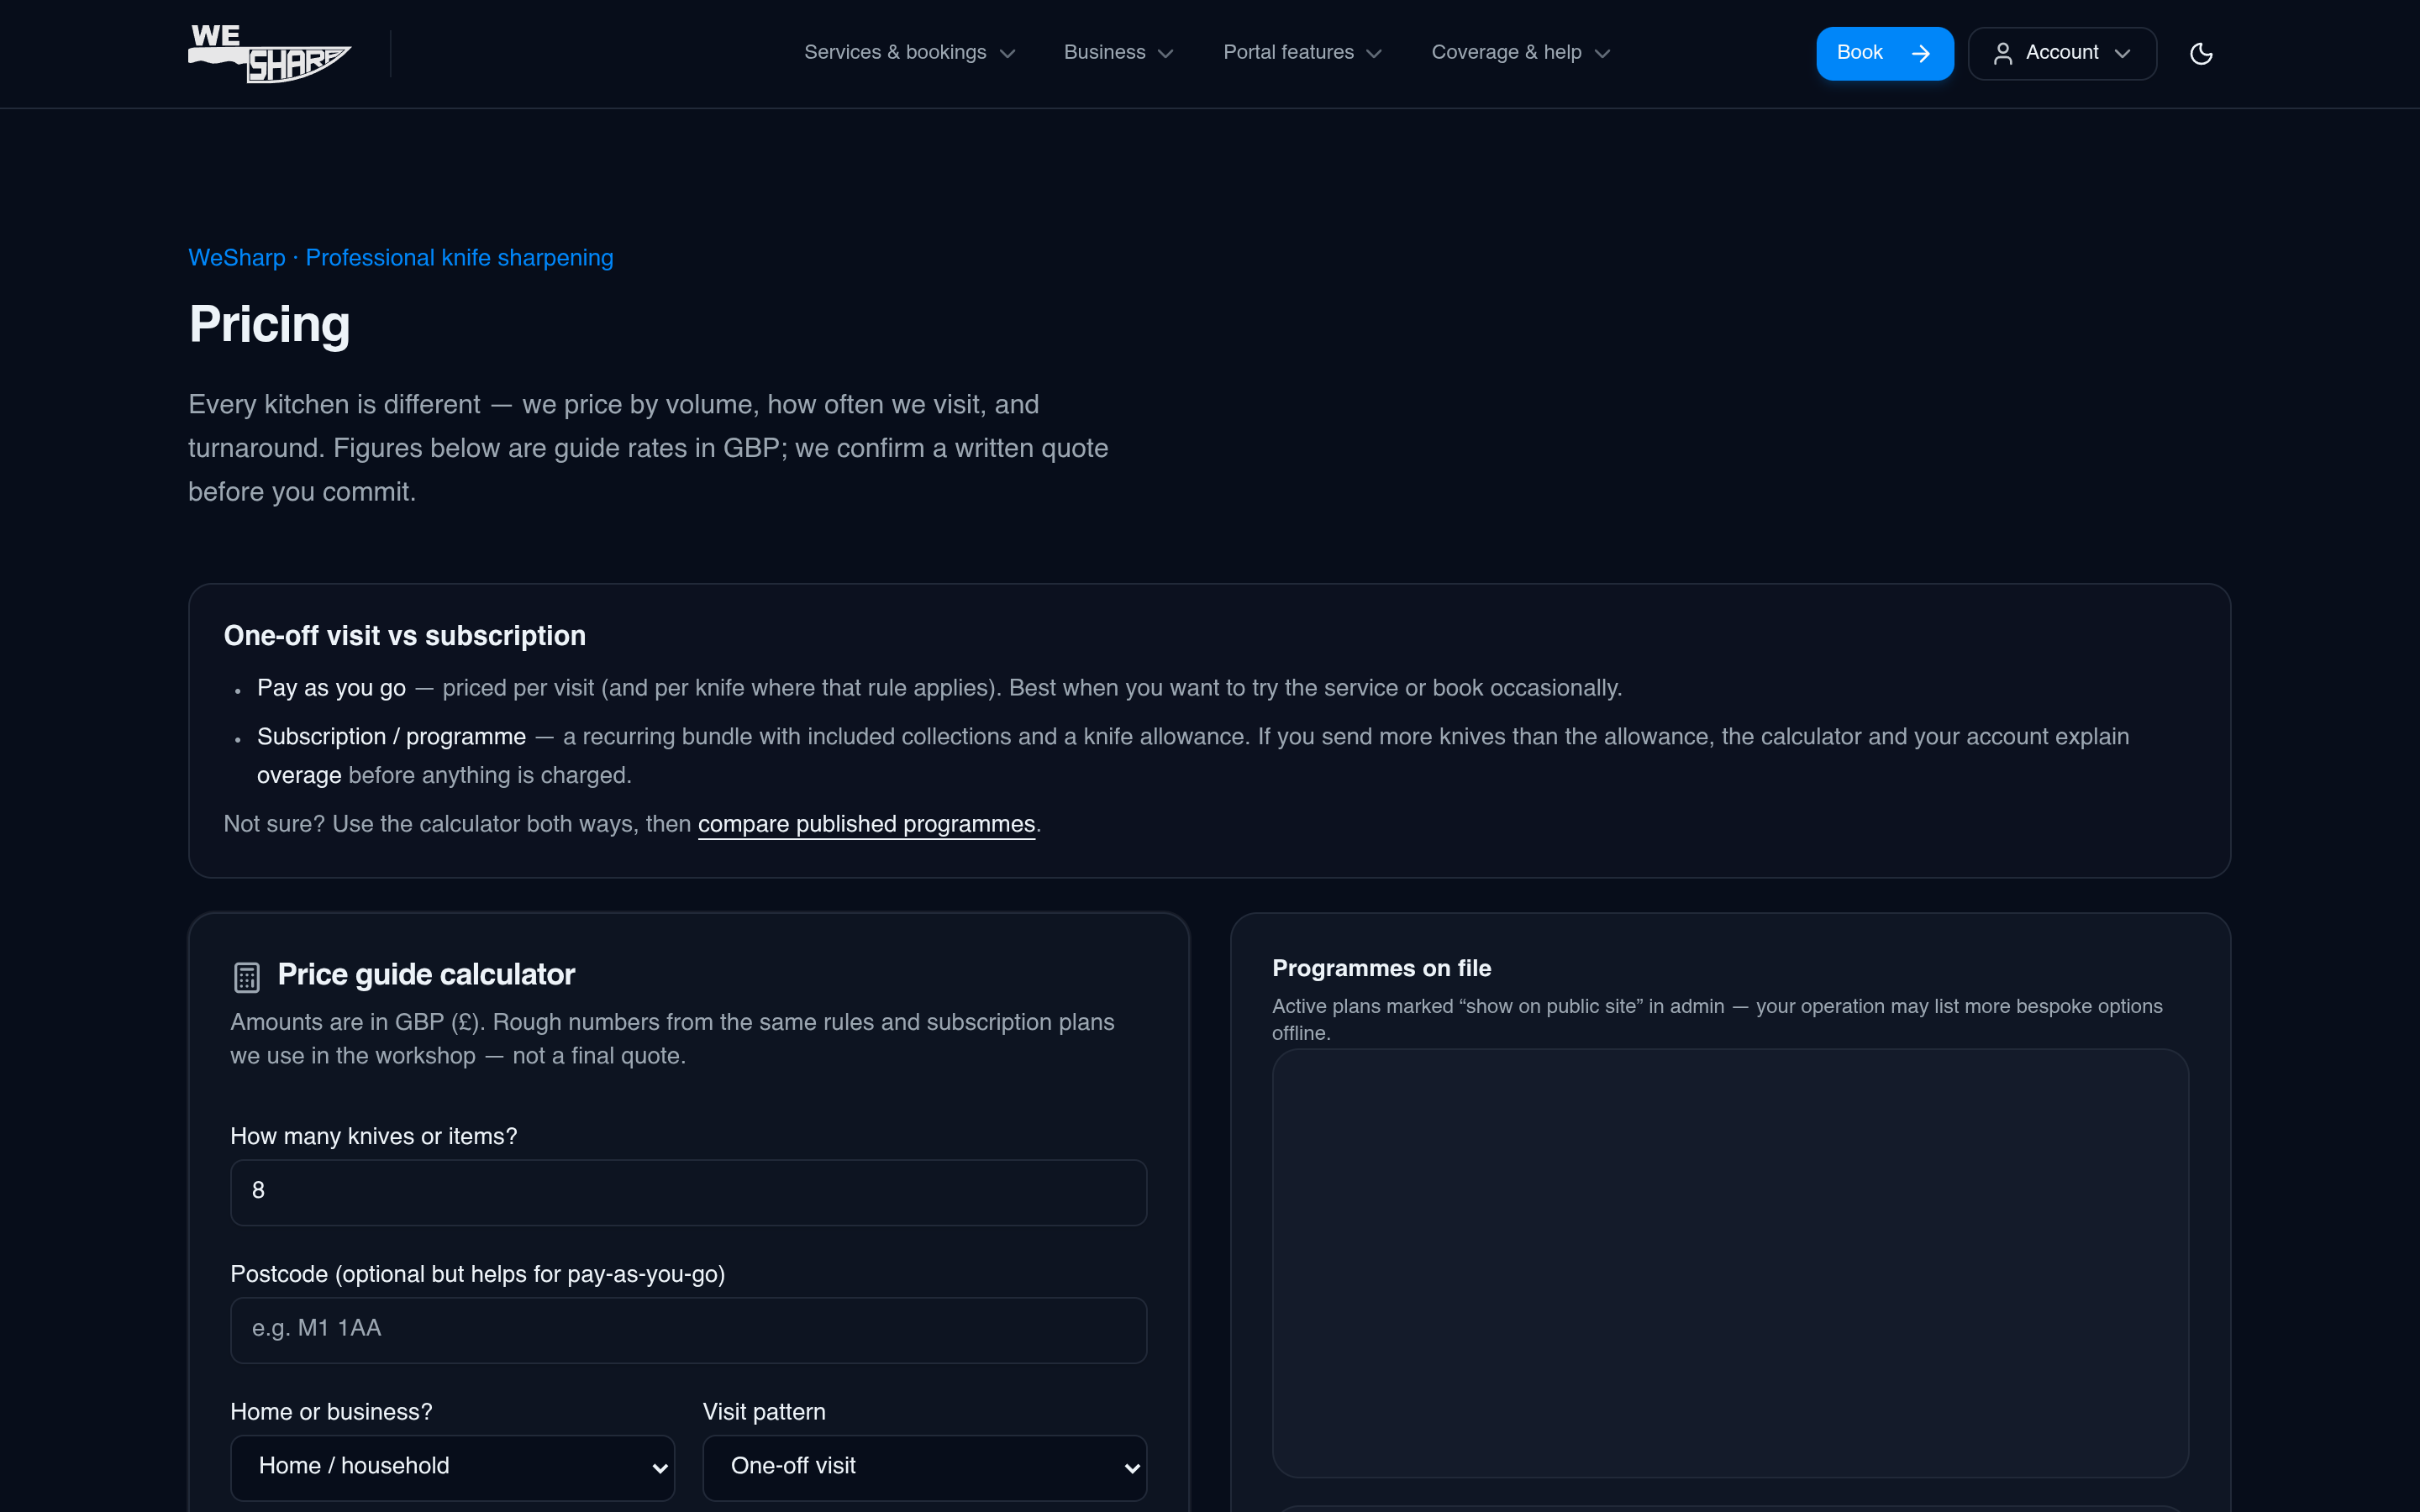Viewport: 2420px width, 1512px height.
Task: Click the Postcode input field
Action: point(688,1330)
